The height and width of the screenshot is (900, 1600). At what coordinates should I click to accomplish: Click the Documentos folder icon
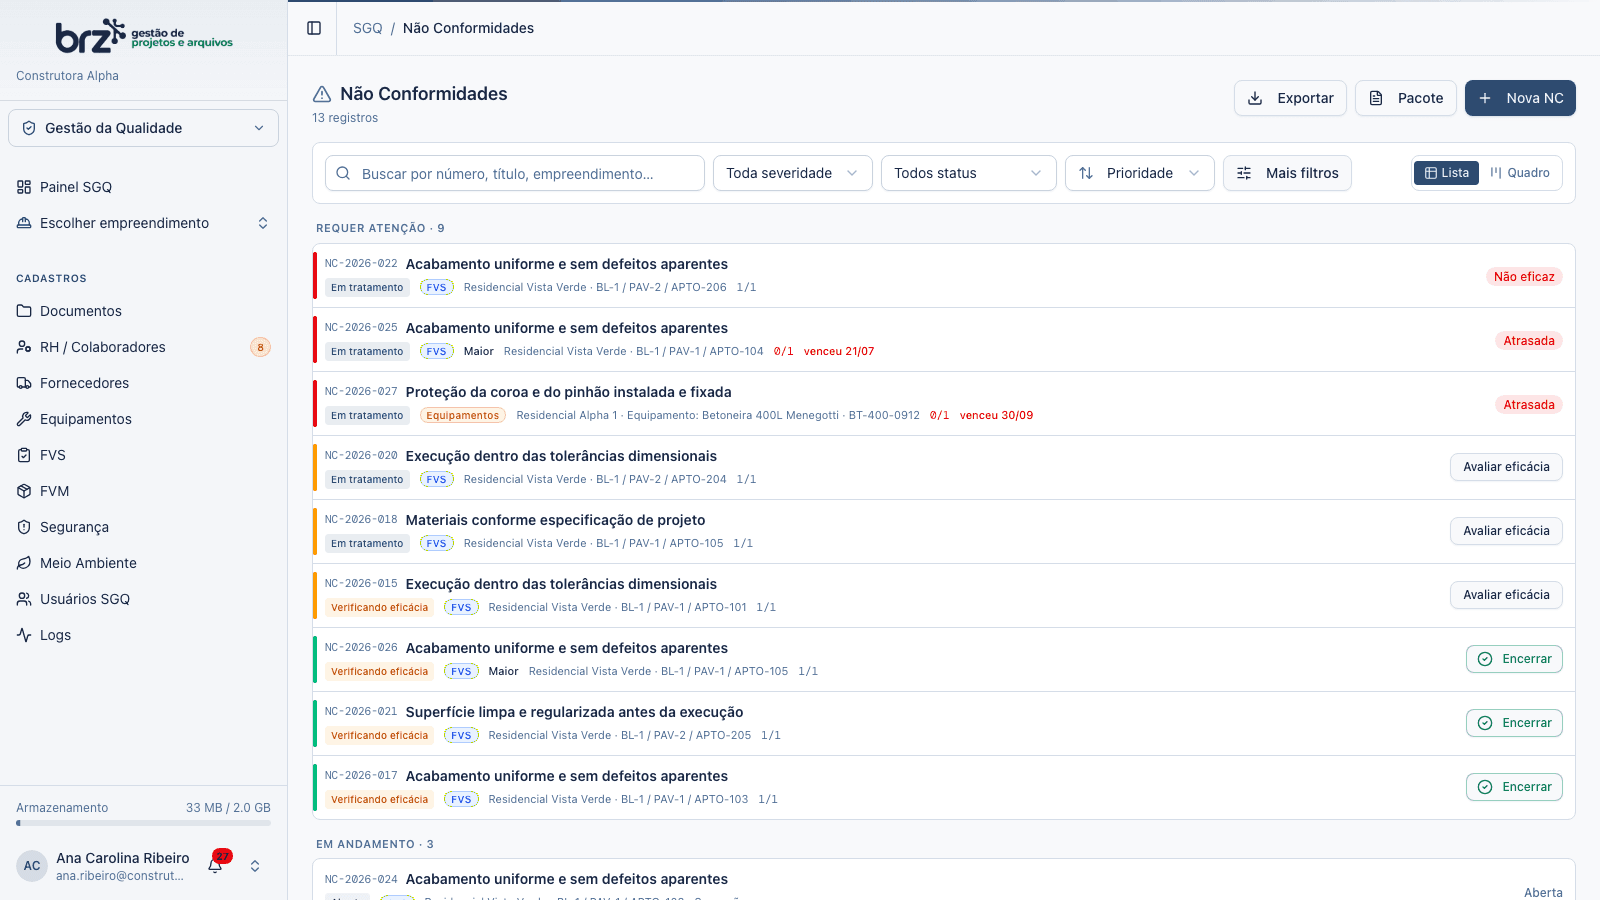coord(24,311)
